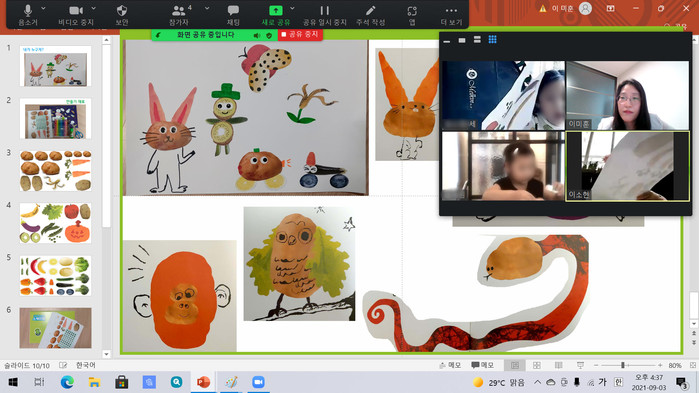Image resolution: width=699 pixels, height=393 pixels.
Task: Switch to Slide Sorter view
Action: point(537,365)
